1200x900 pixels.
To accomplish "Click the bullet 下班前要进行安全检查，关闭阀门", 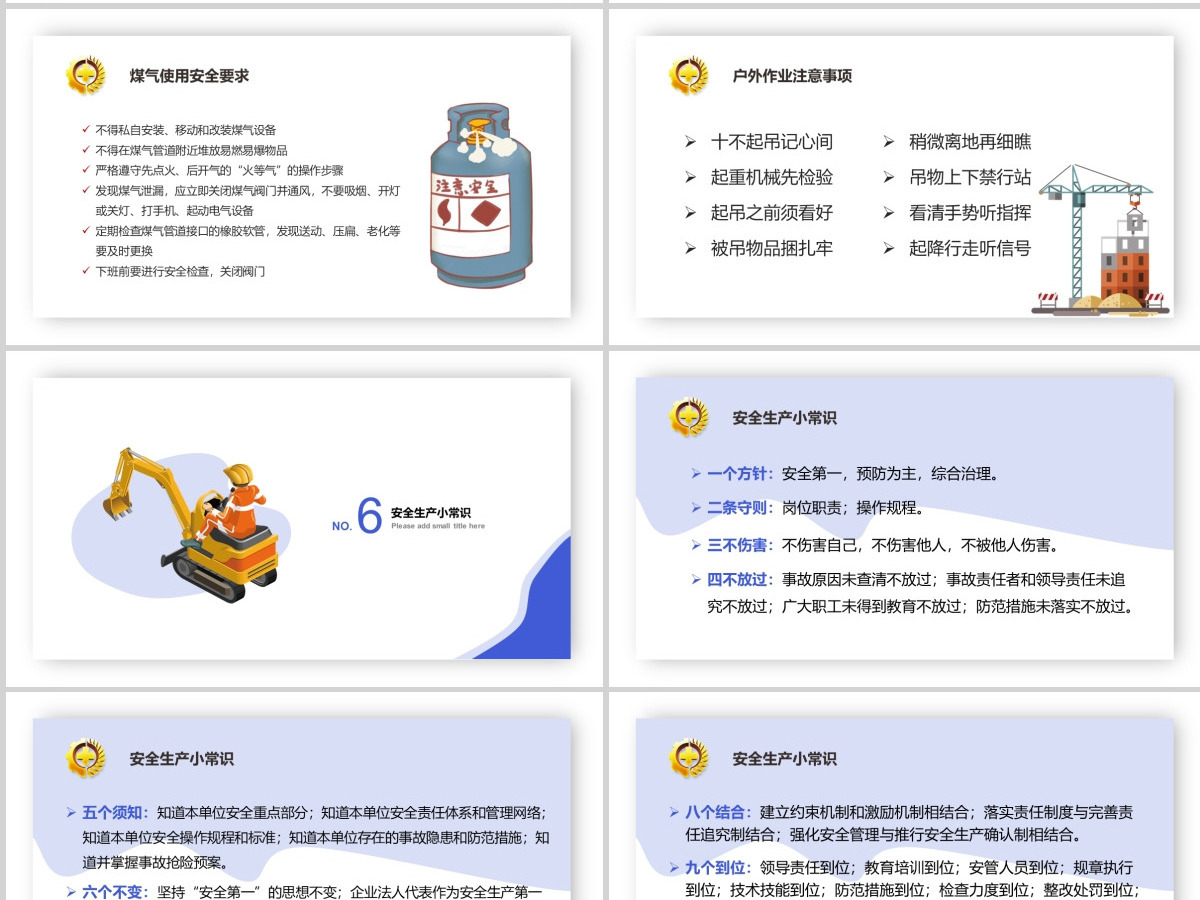I will point(180,271).
